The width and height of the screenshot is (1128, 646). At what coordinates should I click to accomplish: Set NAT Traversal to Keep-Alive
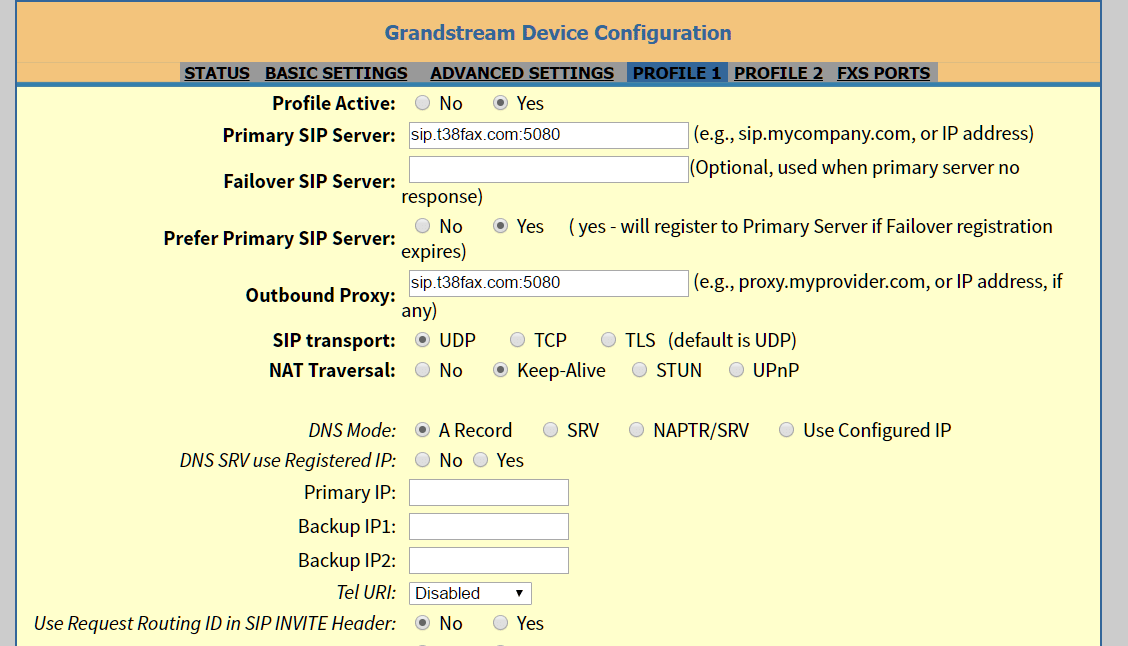click(500, 370)
